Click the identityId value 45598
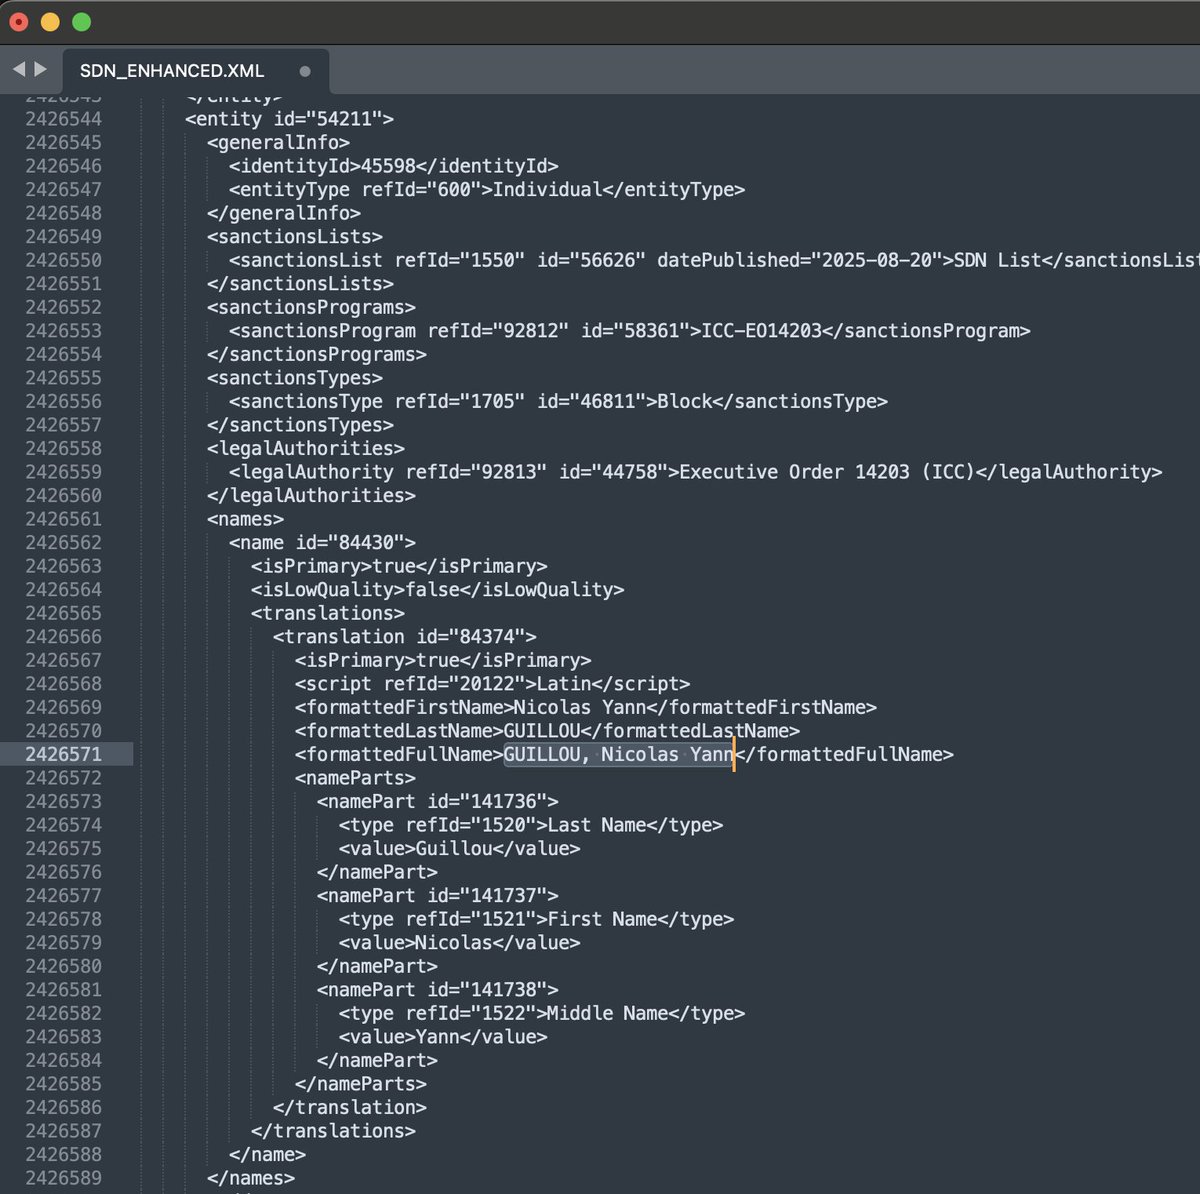The image size is (1200, 1194). pyautogui.click(x=388, y=166)
